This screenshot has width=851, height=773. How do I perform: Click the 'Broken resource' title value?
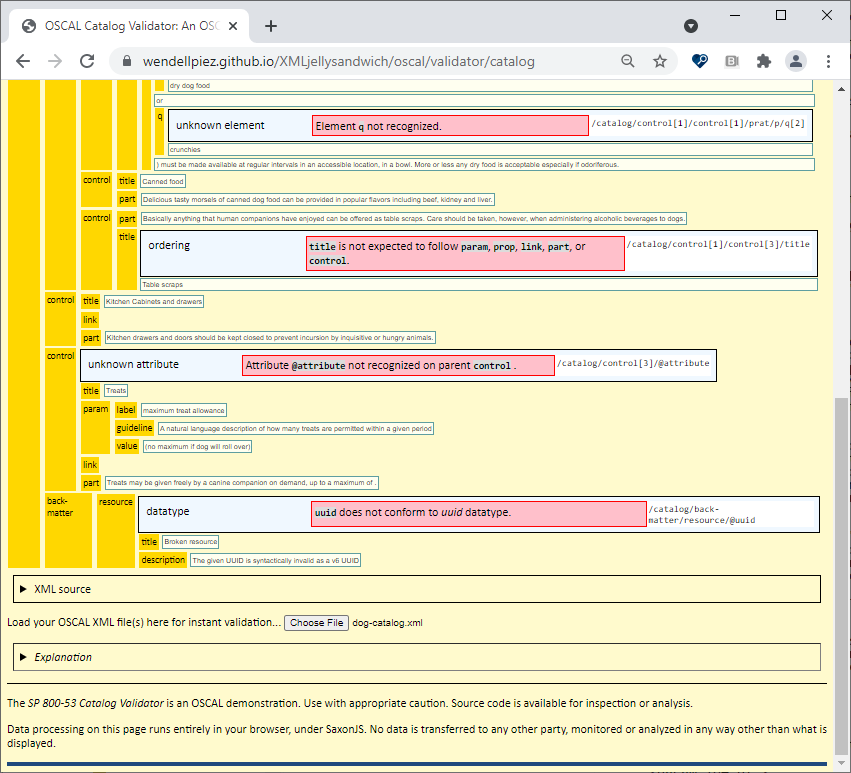[x=190, y=542]
